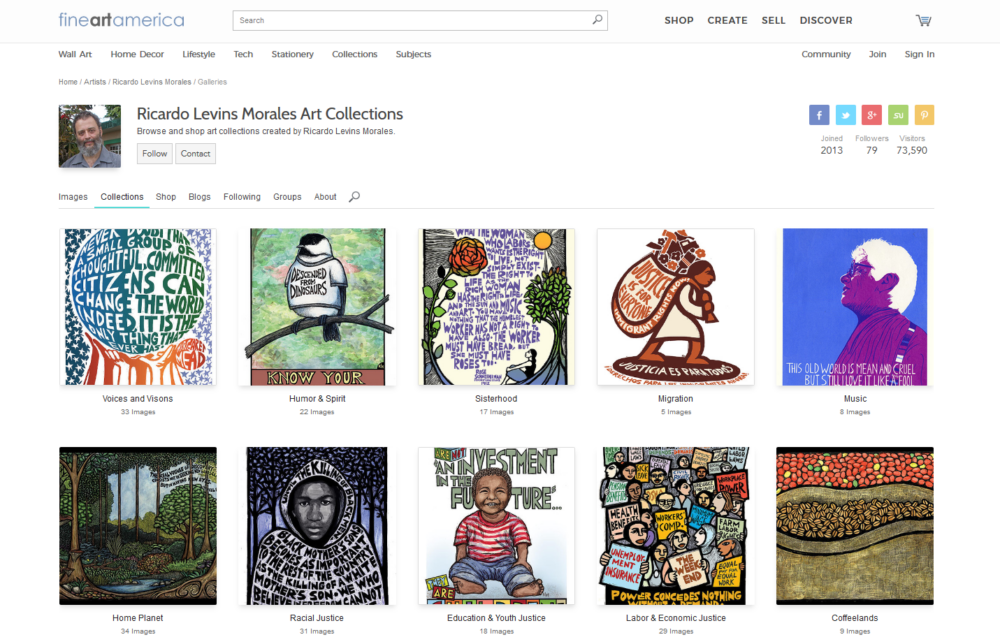Switch to the Following tab

pos(242,197)
